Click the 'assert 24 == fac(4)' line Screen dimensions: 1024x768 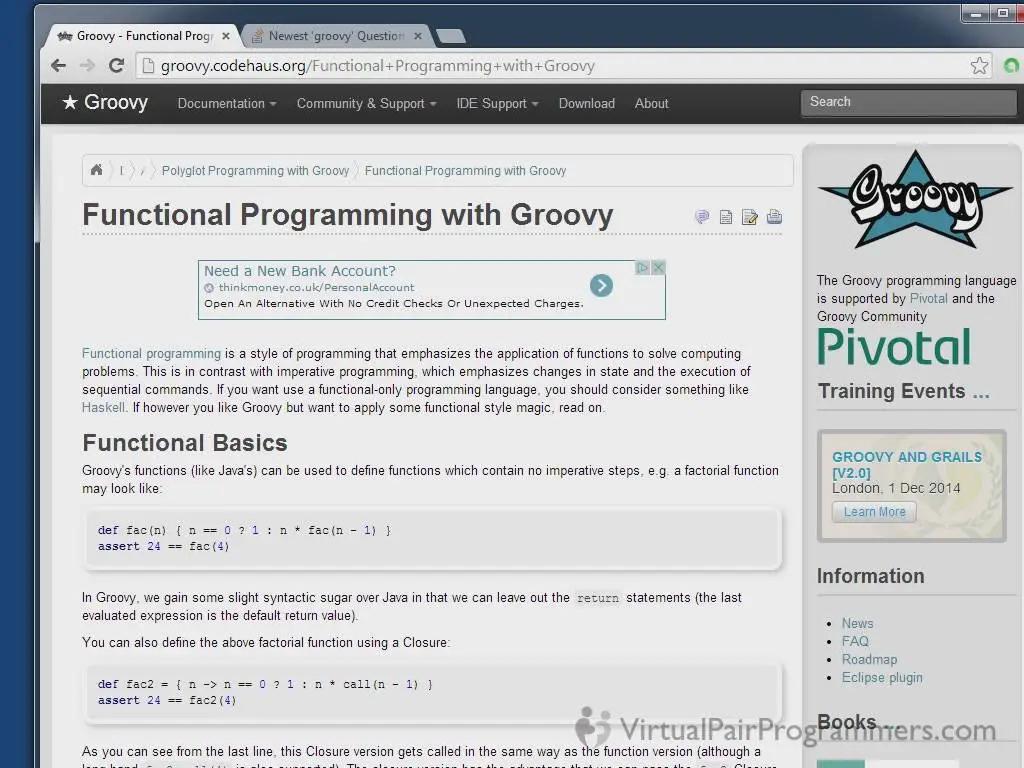pyautogui.click(x=163, y=547)
